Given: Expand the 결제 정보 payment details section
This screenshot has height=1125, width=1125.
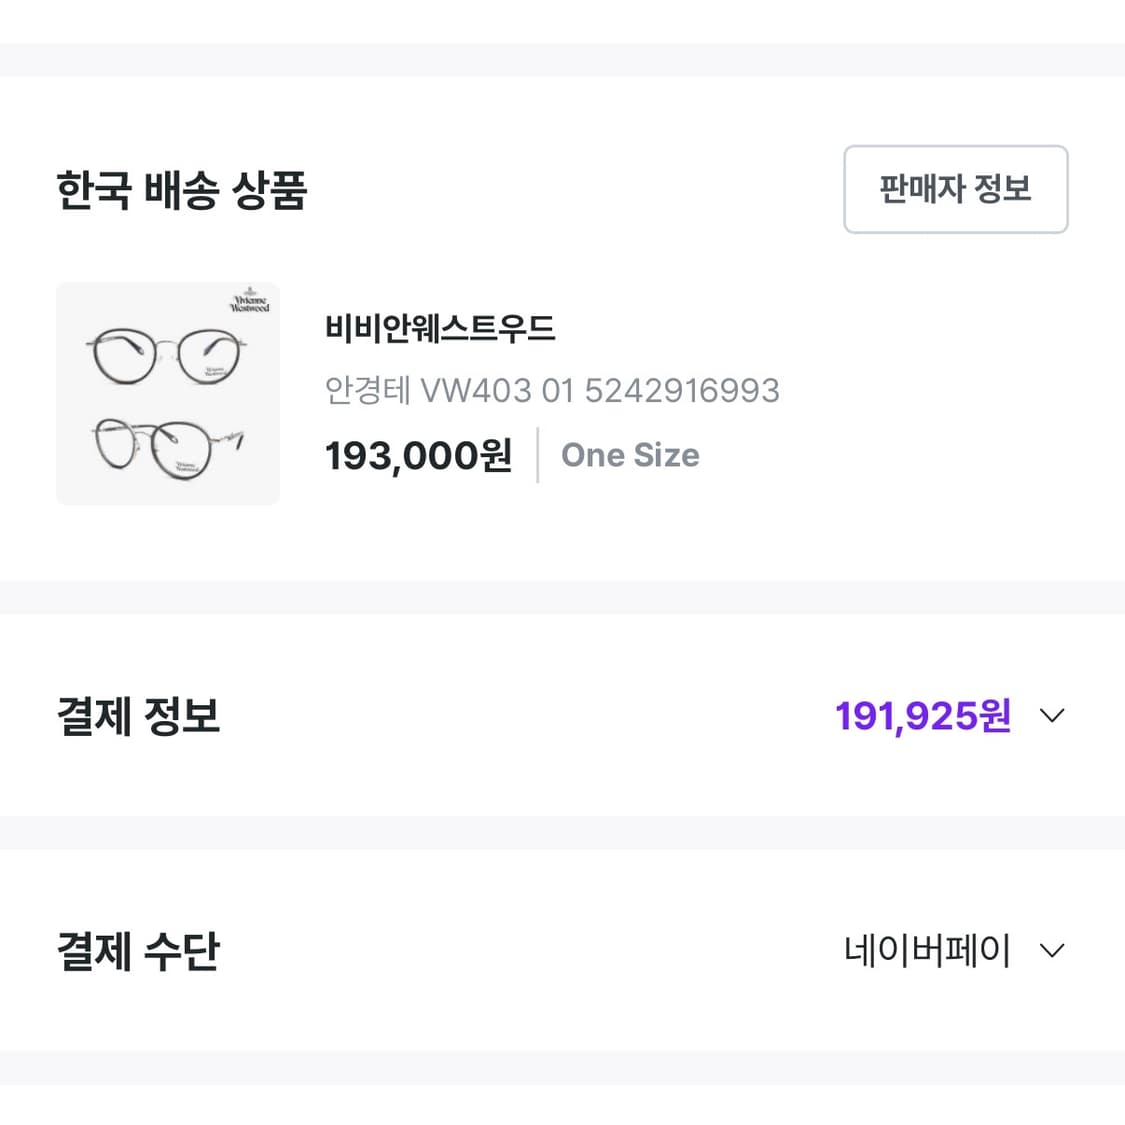Looking at the screenshot, I should point(1049,715).
